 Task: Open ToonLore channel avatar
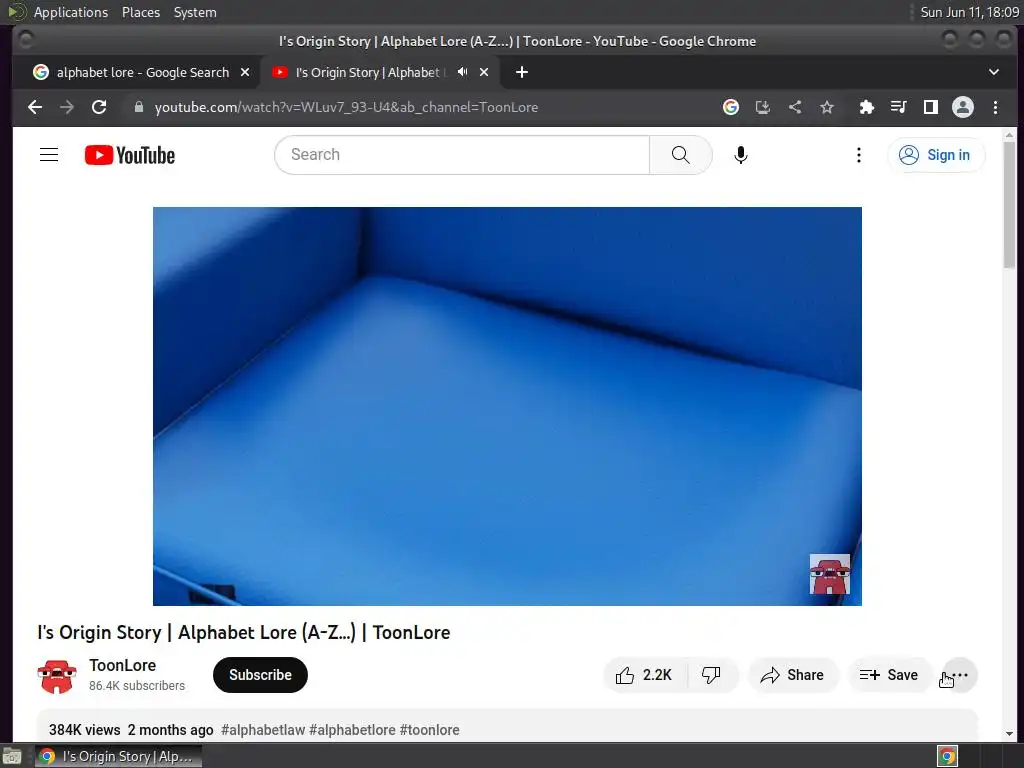[x=57, y=675]
